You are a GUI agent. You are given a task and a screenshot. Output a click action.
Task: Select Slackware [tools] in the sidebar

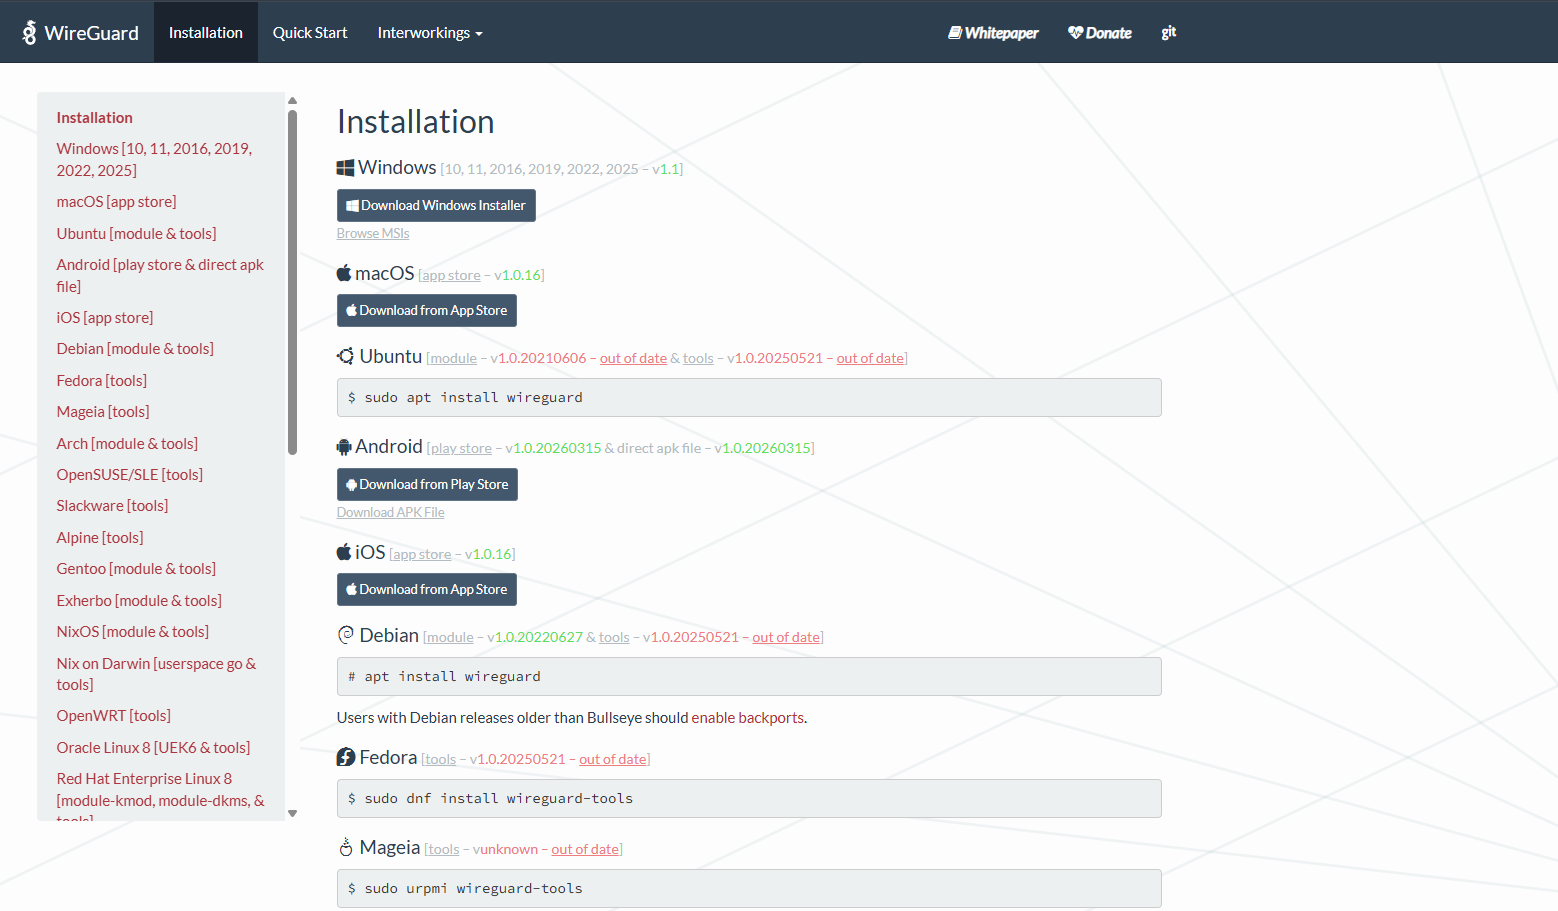(x=113, y=506)
